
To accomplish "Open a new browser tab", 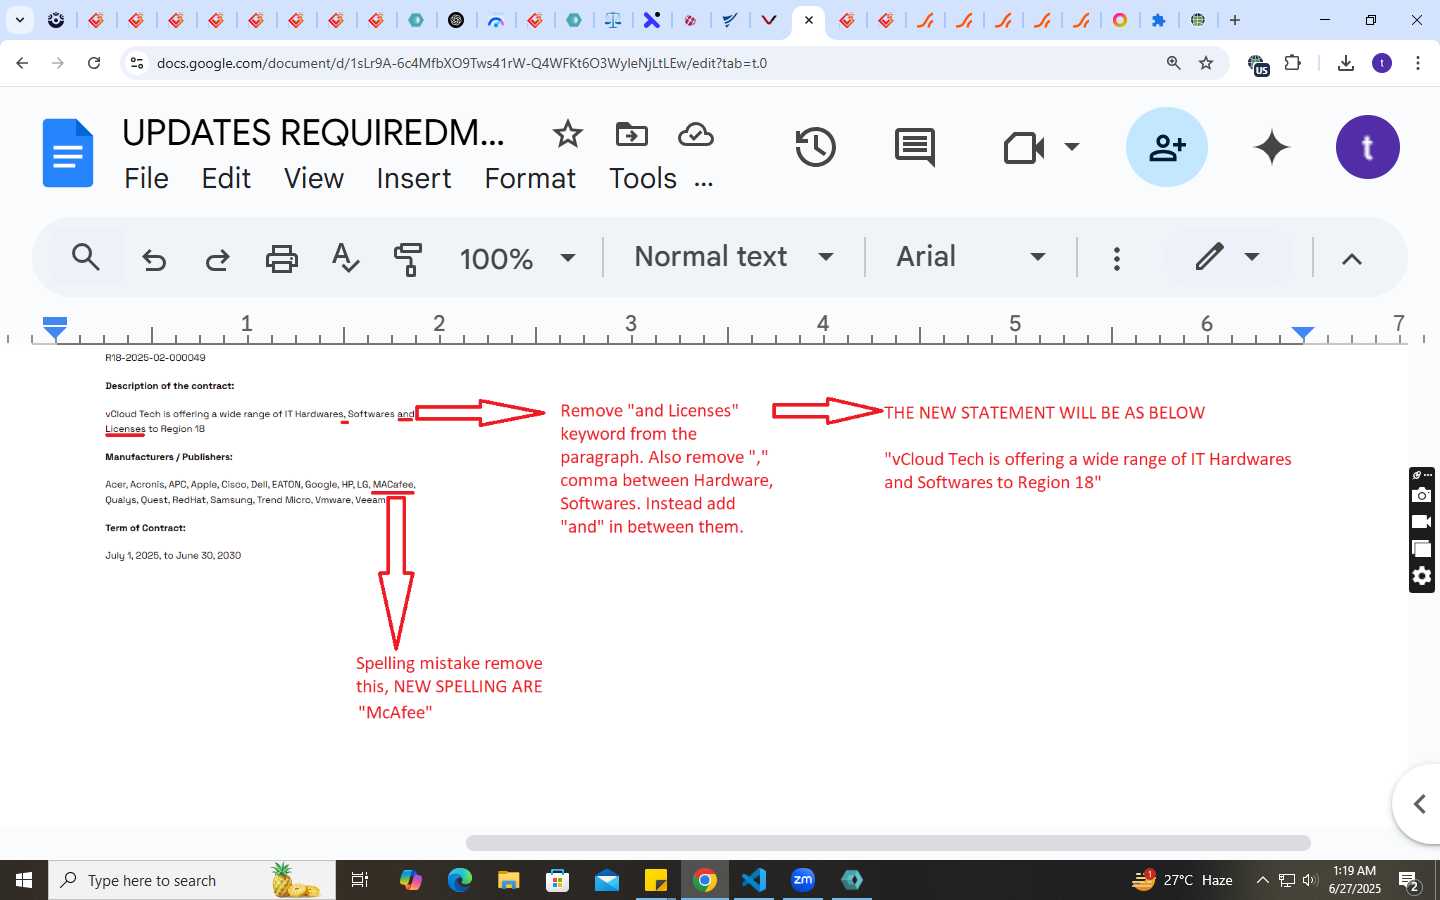I will tap(1235, 20).
